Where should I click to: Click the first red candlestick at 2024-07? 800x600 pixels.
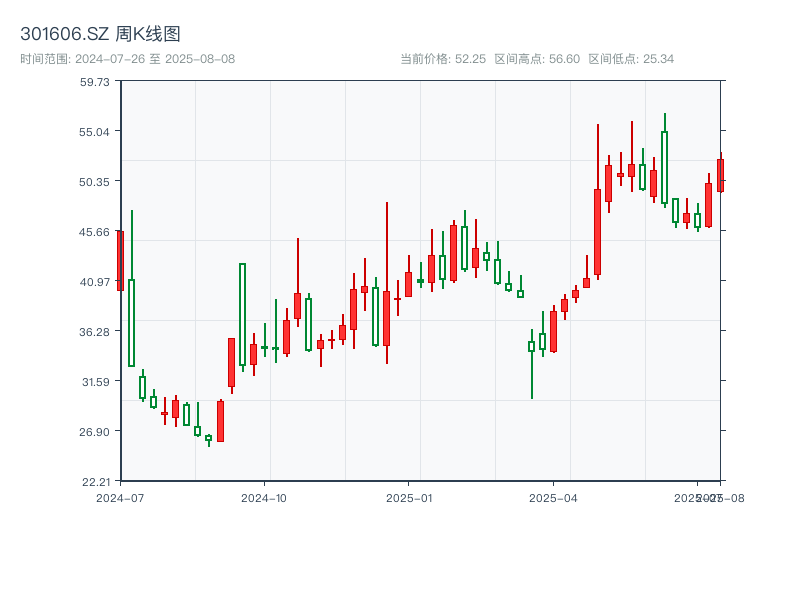point(120,261)
